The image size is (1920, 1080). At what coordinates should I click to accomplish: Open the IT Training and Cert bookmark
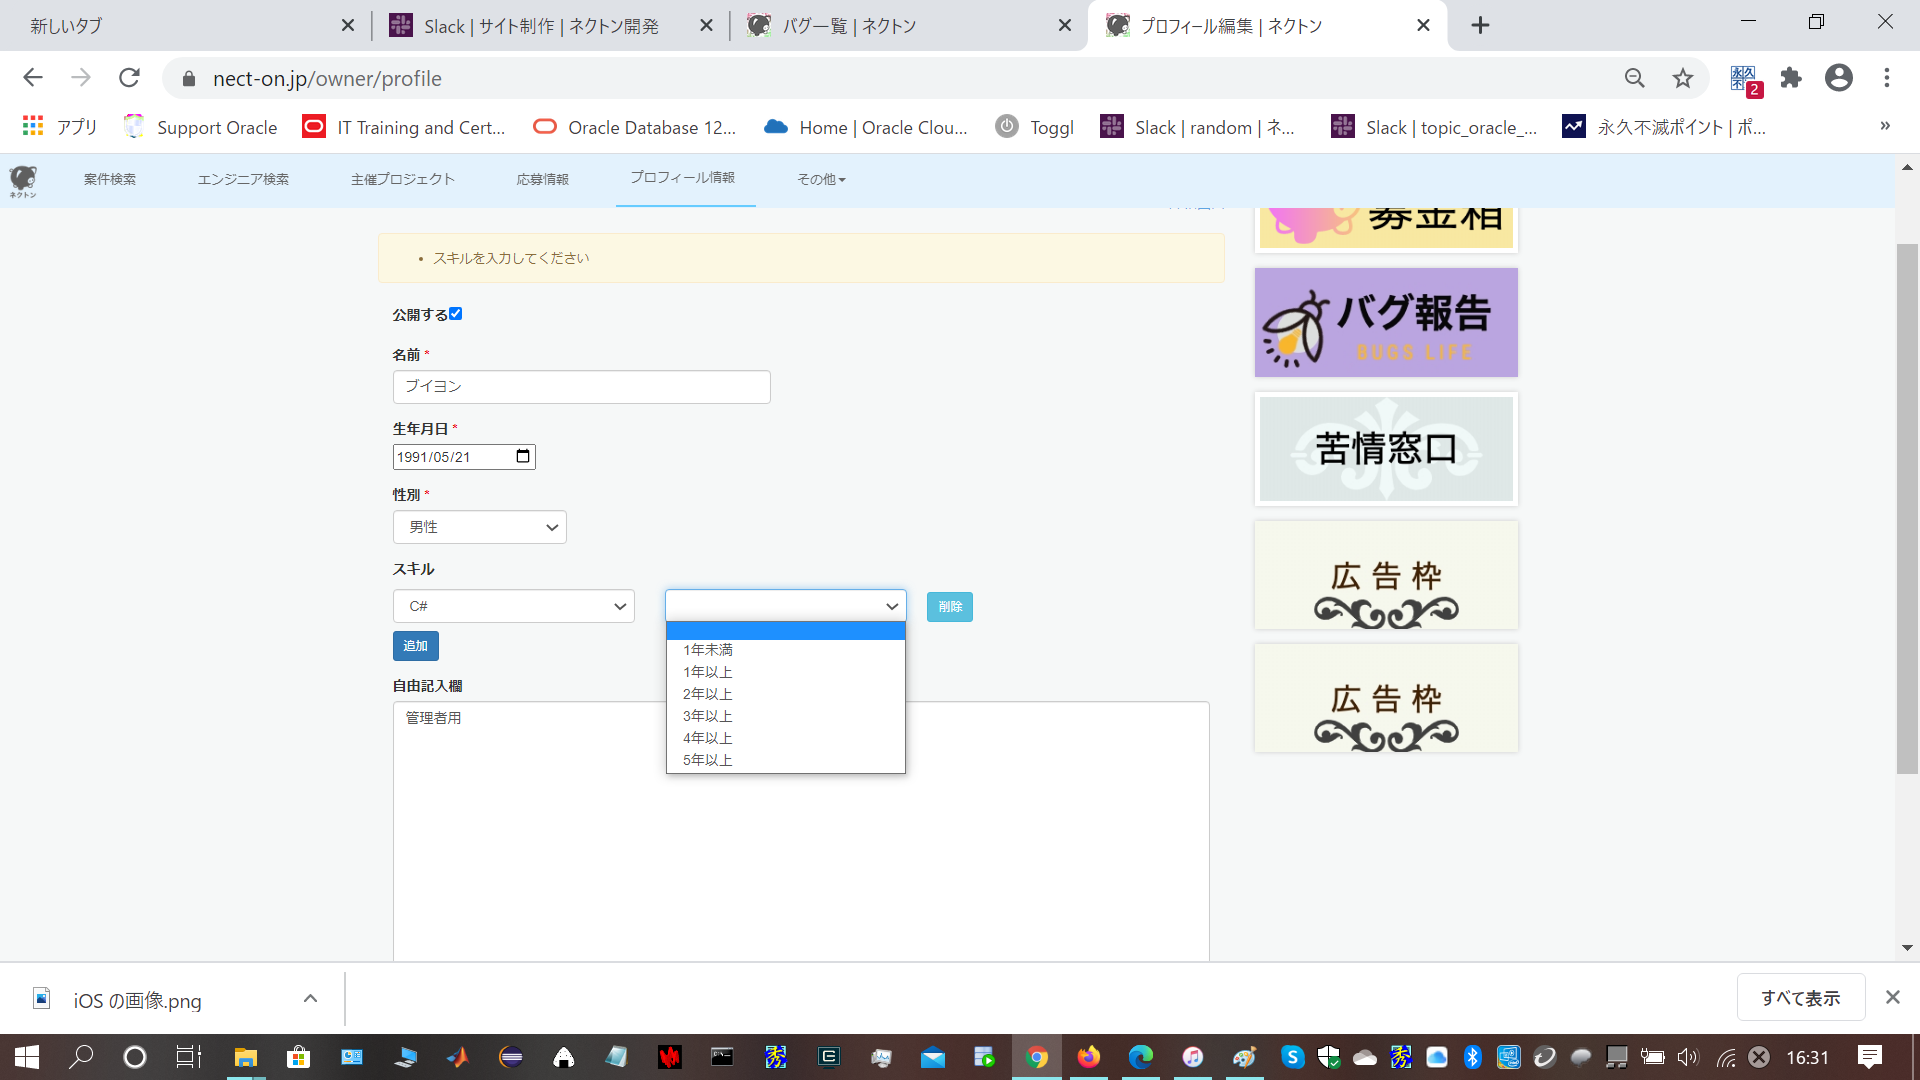coord(405,127)
